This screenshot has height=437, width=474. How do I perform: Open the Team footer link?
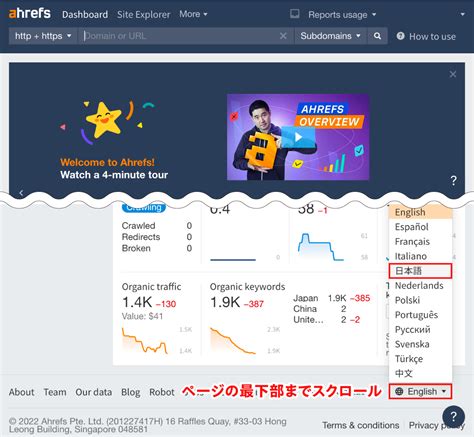point(55,392)
